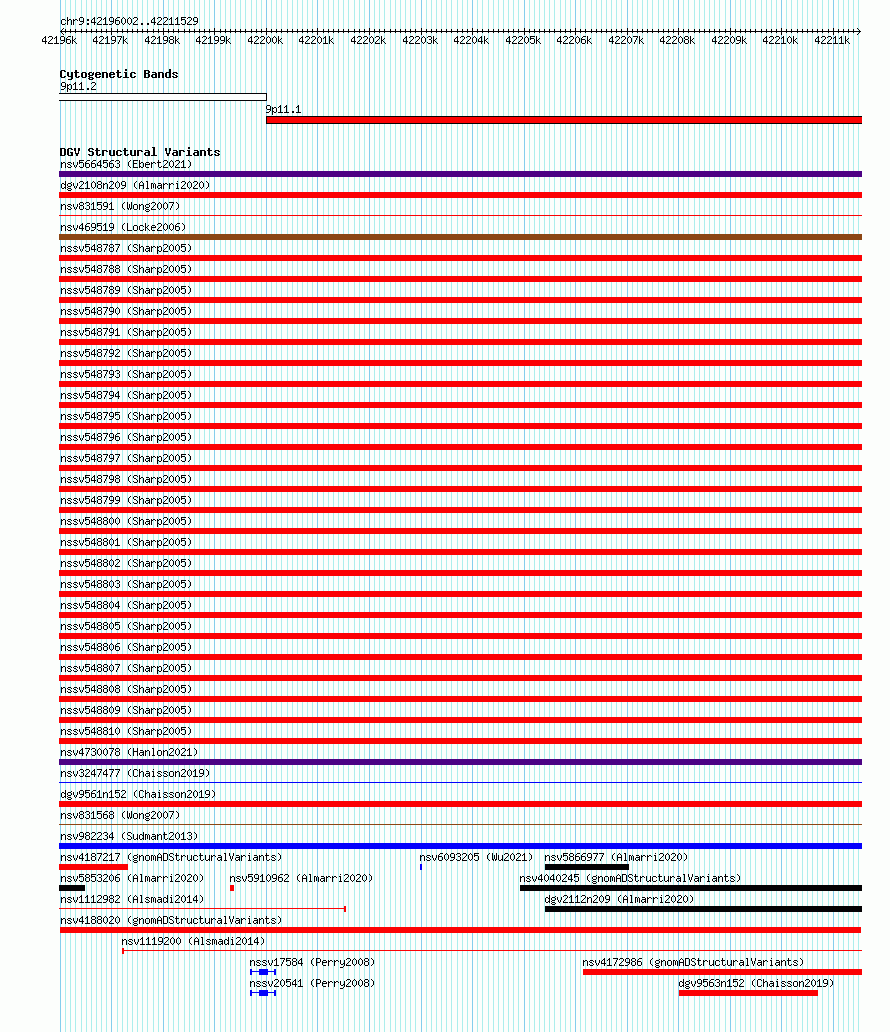Click the 9p11.2 cytogenetic band outline
Image resolution: width=890 pixels, height=1032 pixels.
coord(163,97)
